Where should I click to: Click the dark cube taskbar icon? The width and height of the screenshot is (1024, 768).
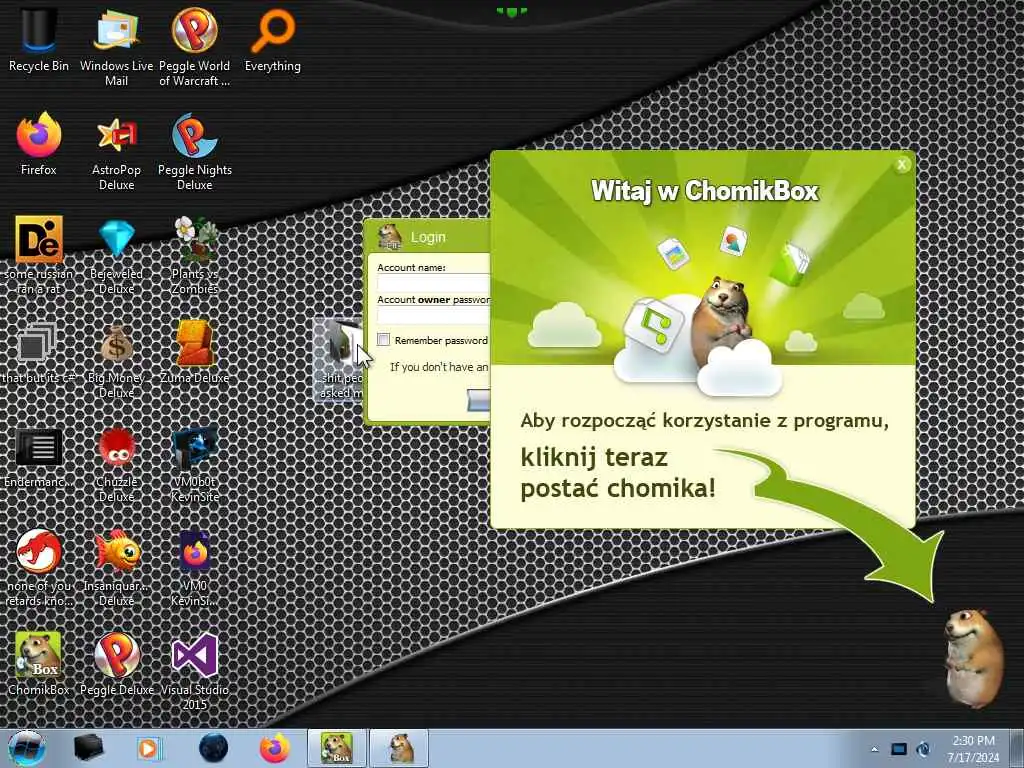89,748
